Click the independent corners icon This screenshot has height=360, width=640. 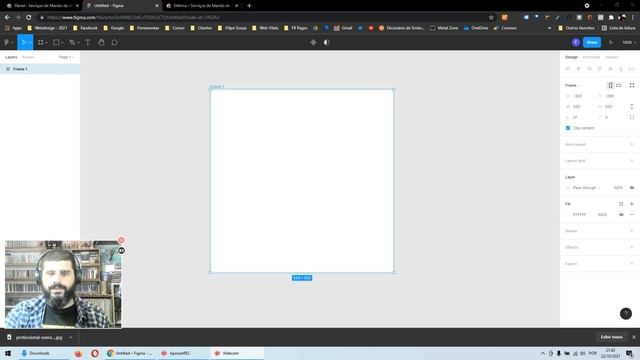(632, 117)
